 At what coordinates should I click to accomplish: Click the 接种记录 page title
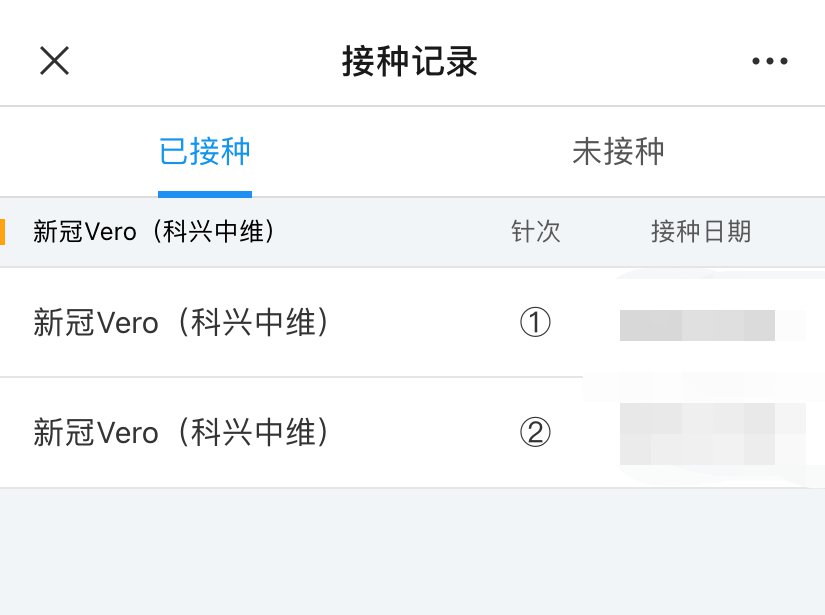click(x=410, y=61)
